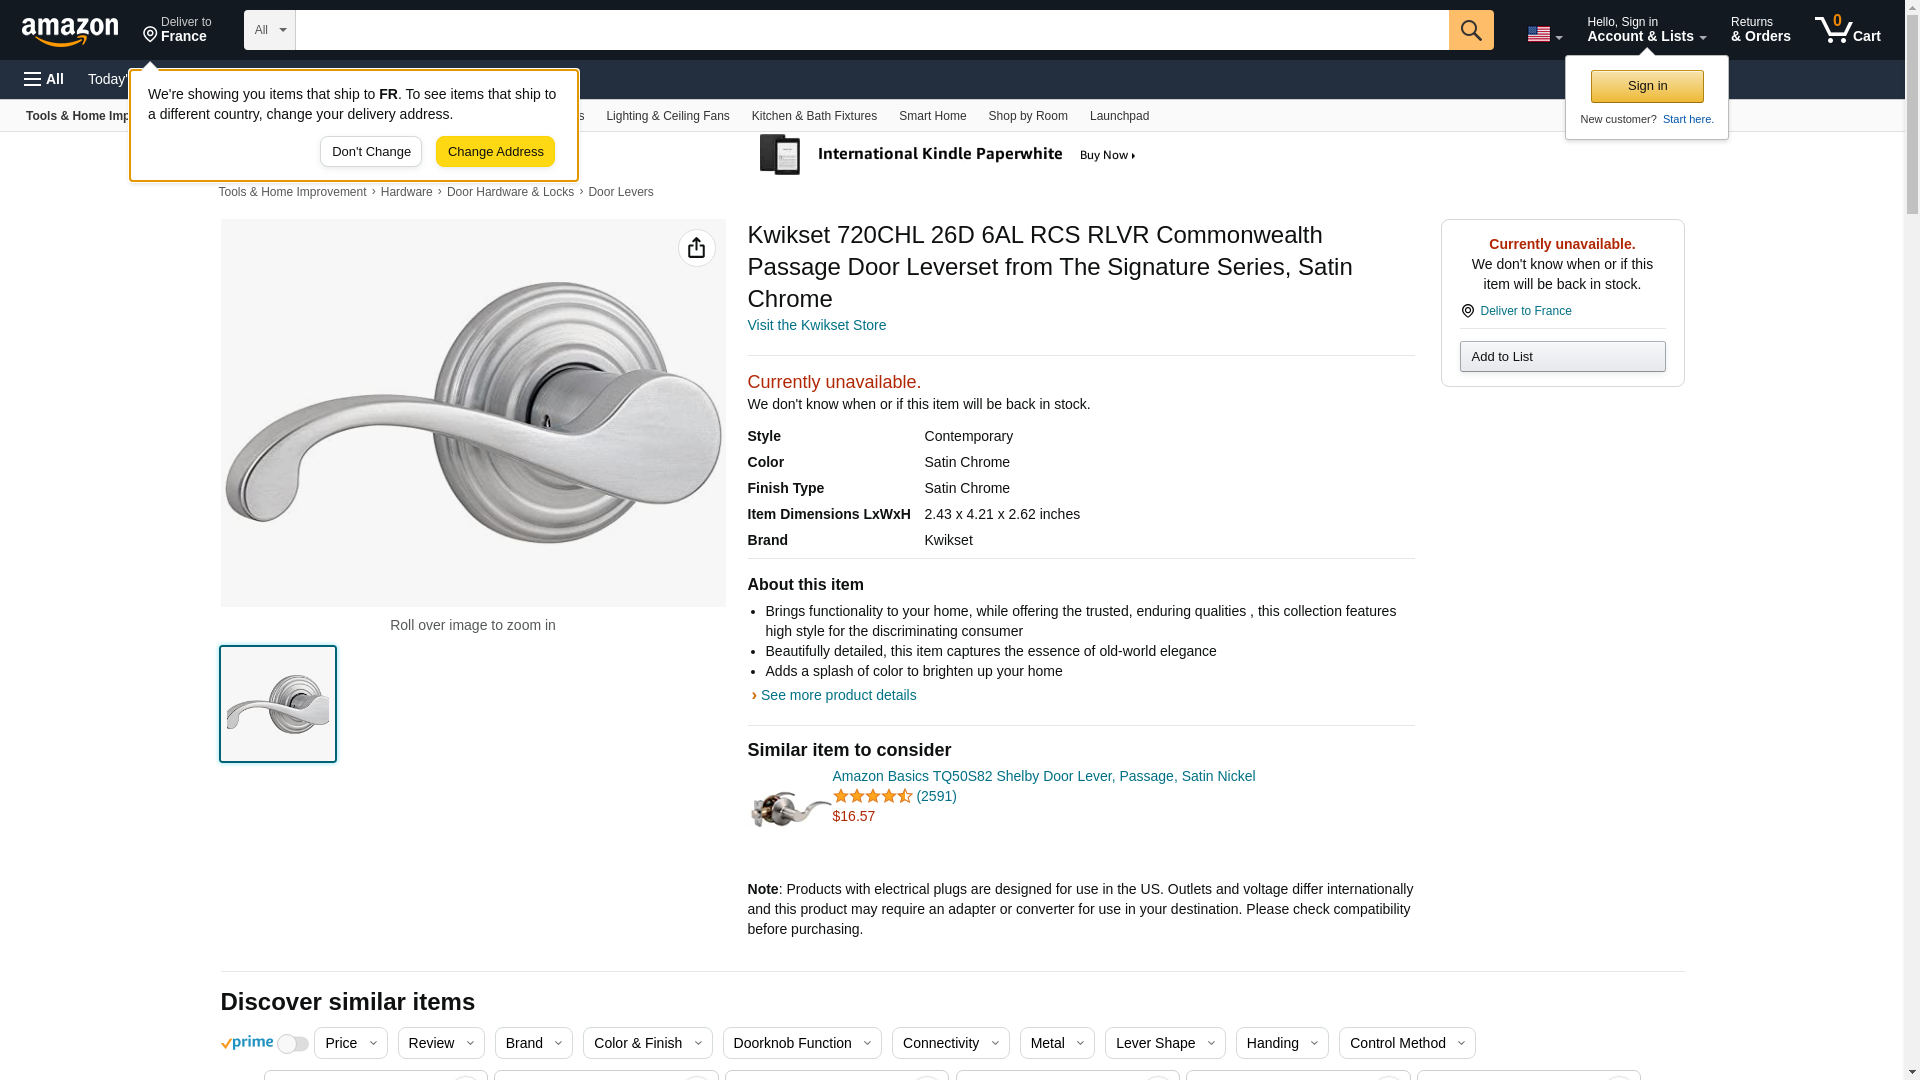Image resolution: width=1920 pixels, height=1080 pixels.
Task: Click the Change Address button
Action: click(x=495, y=152)
